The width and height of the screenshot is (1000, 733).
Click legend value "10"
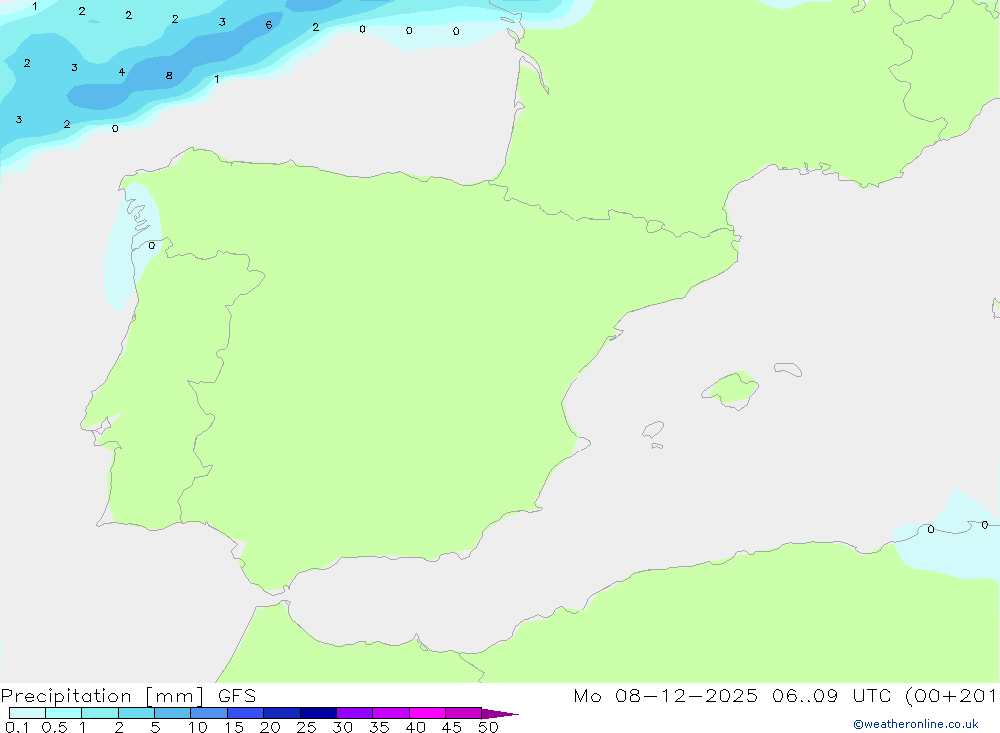click(x=198, y=727)
